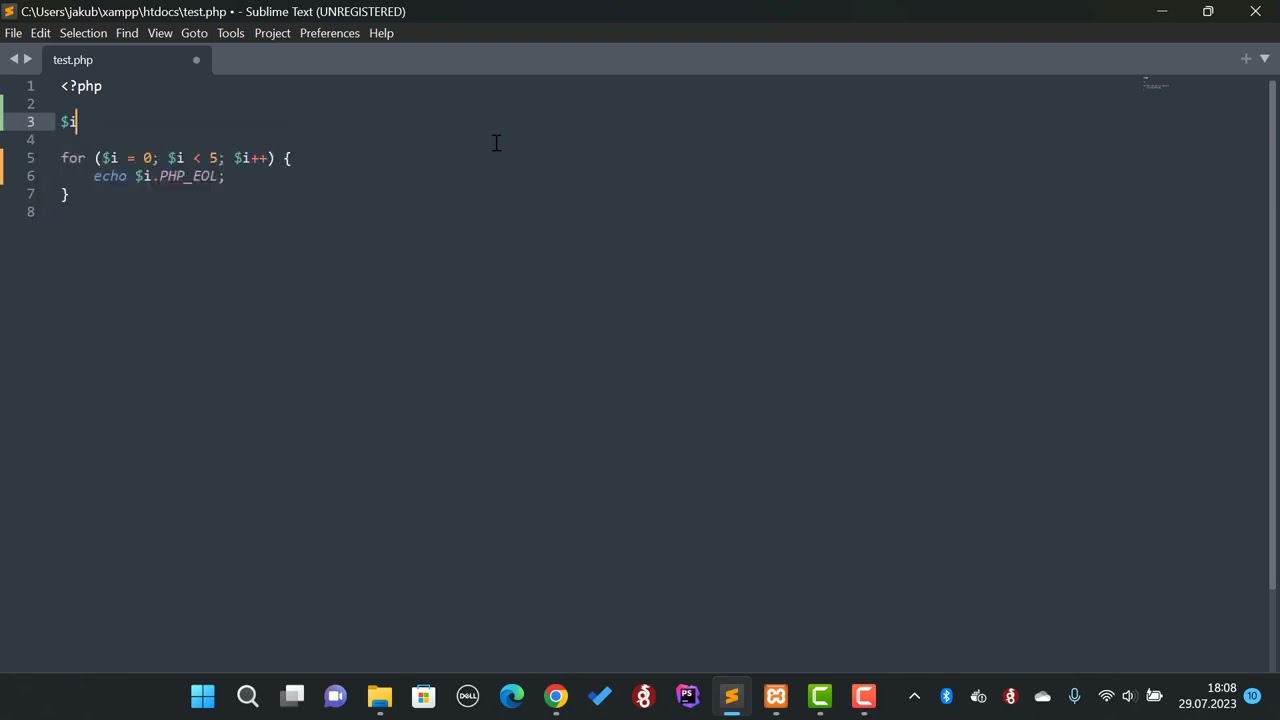Open Google Chrome from taskbar

click(556, 696)
